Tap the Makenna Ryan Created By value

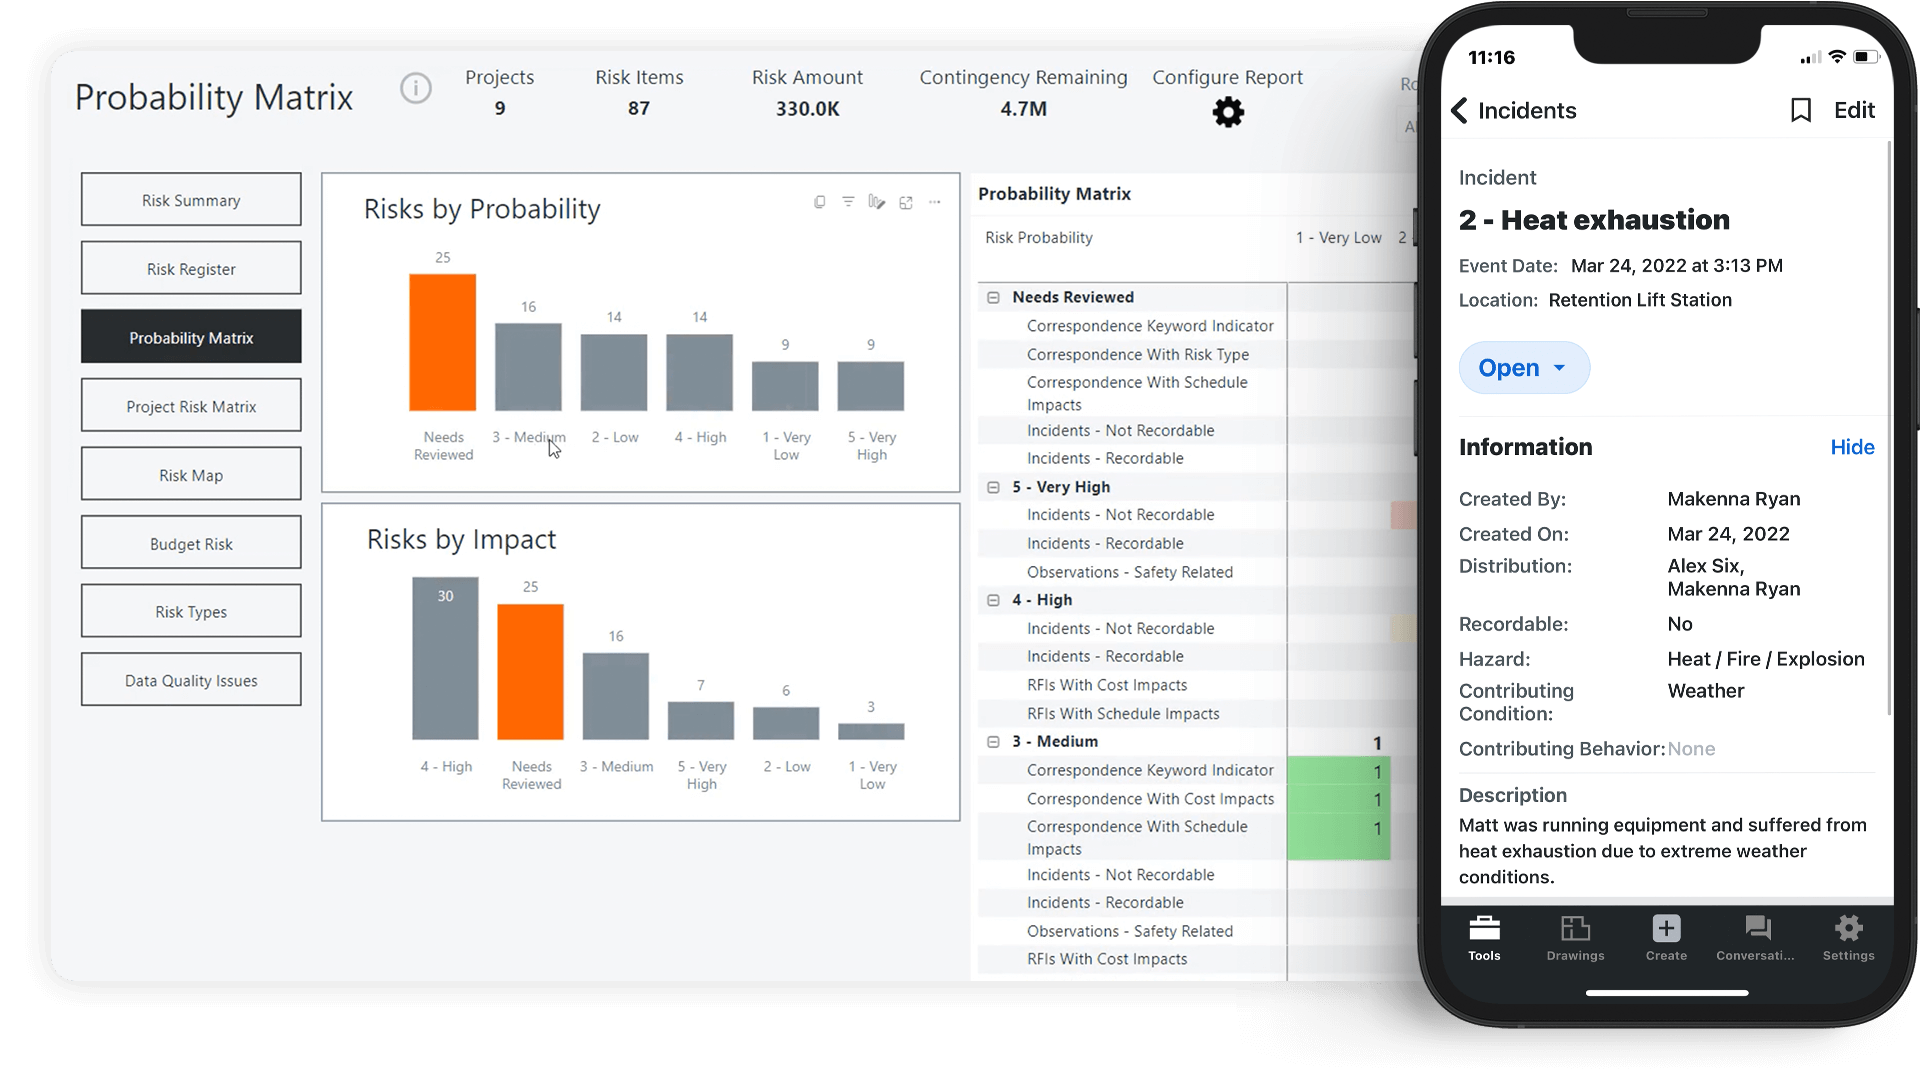point(1733,499)
